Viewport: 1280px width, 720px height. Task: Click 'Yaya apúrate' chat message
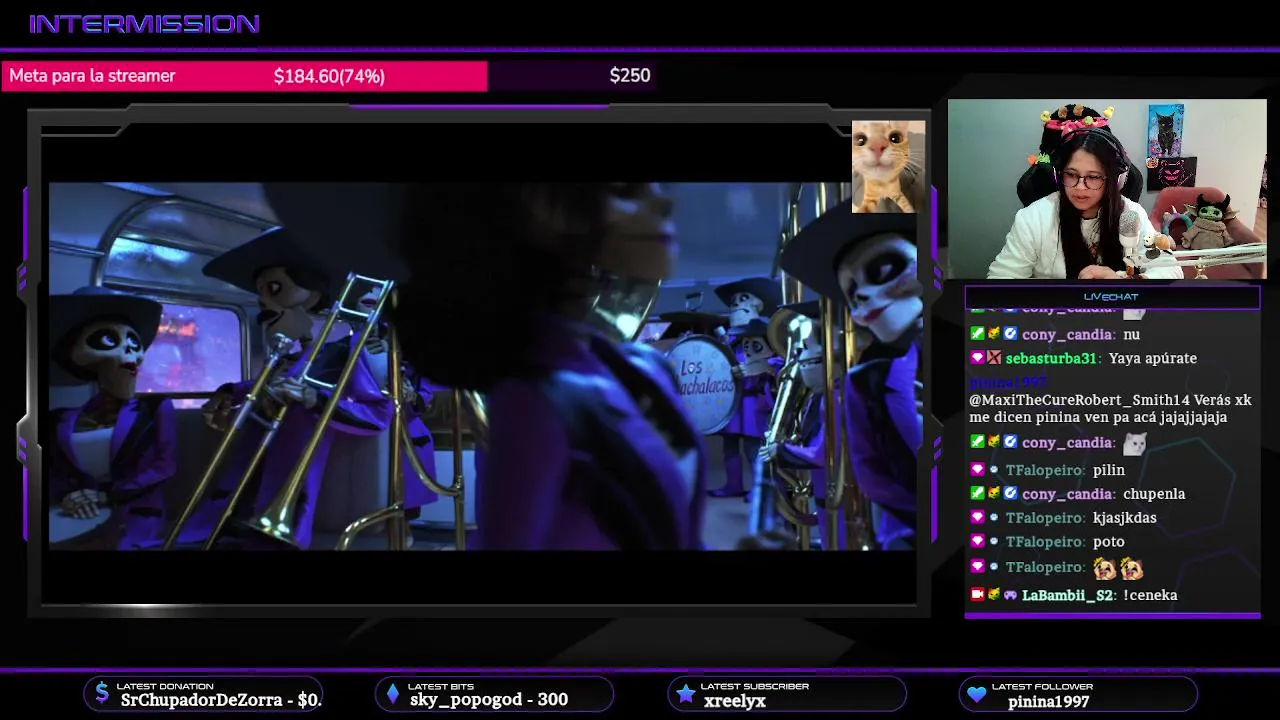pyautogui.click(x=1153, y=358)
